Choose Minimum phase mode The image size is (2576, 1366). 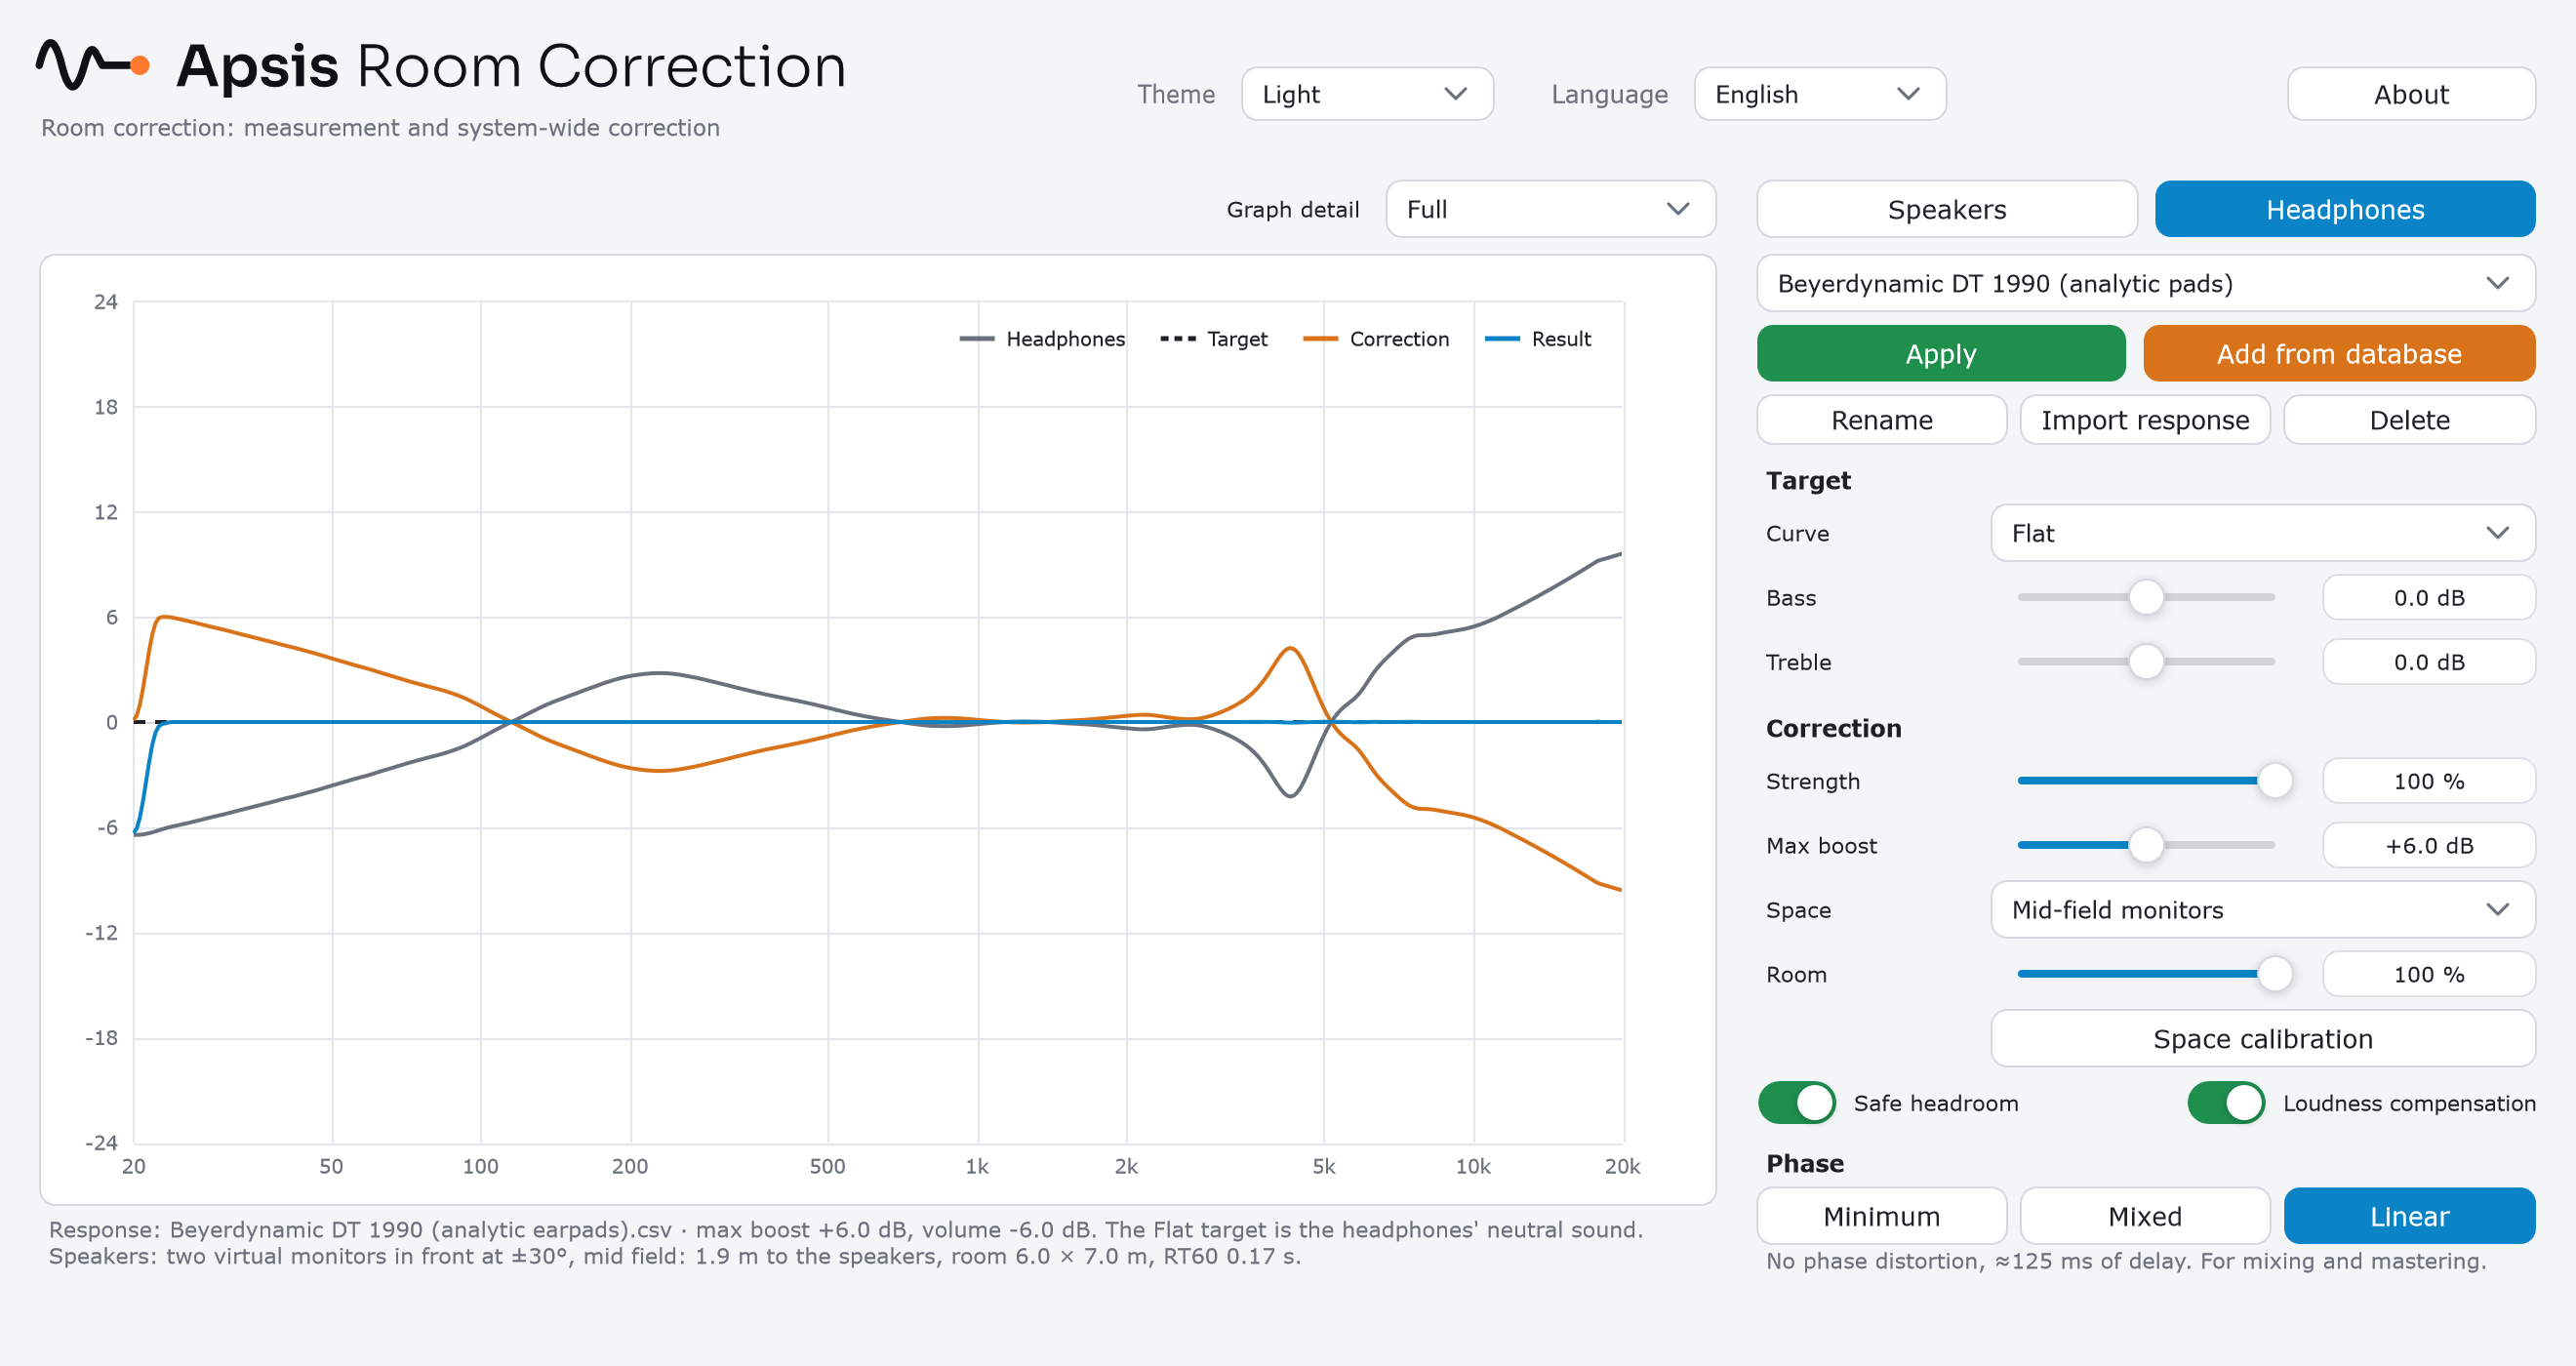pos(1882,1216)
